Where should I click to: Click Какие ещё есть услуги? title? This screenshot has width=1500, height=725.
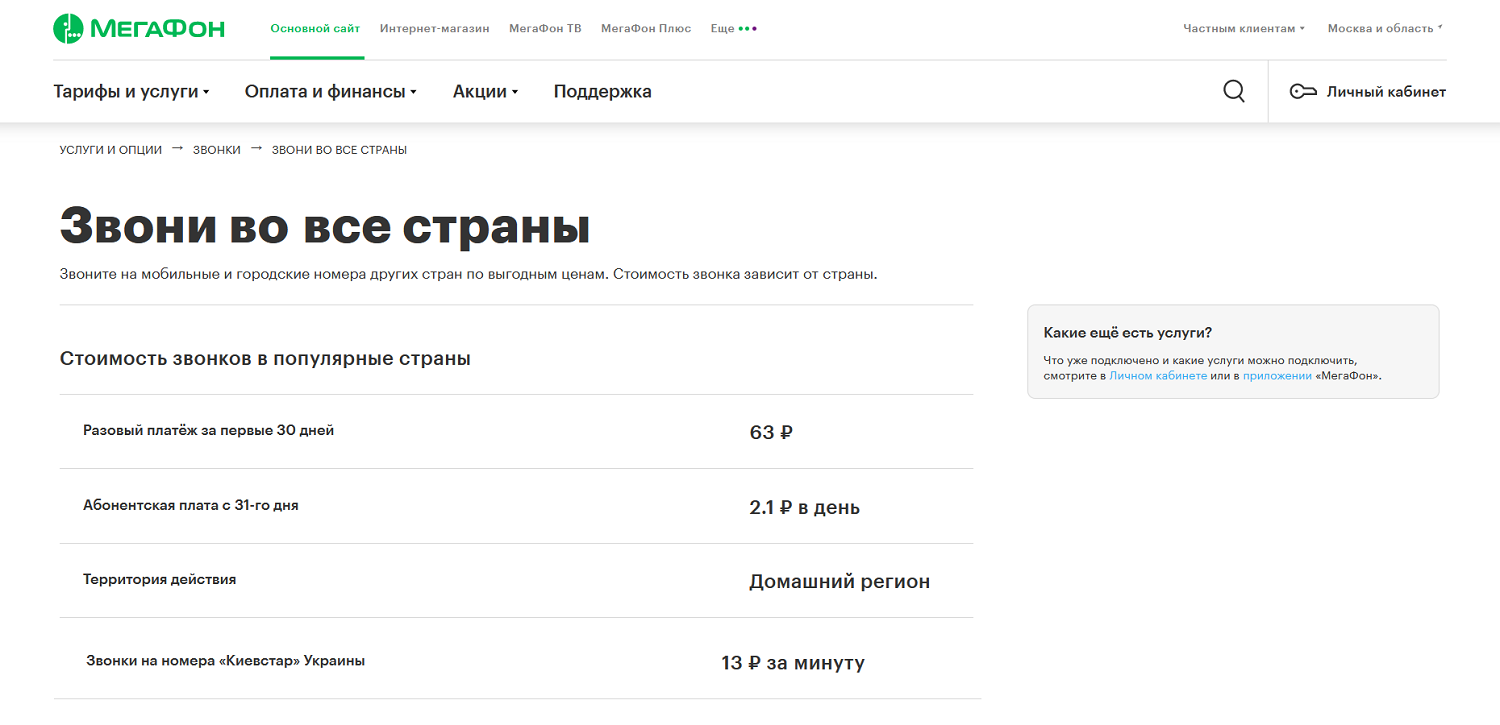(x=1128, y=333)
